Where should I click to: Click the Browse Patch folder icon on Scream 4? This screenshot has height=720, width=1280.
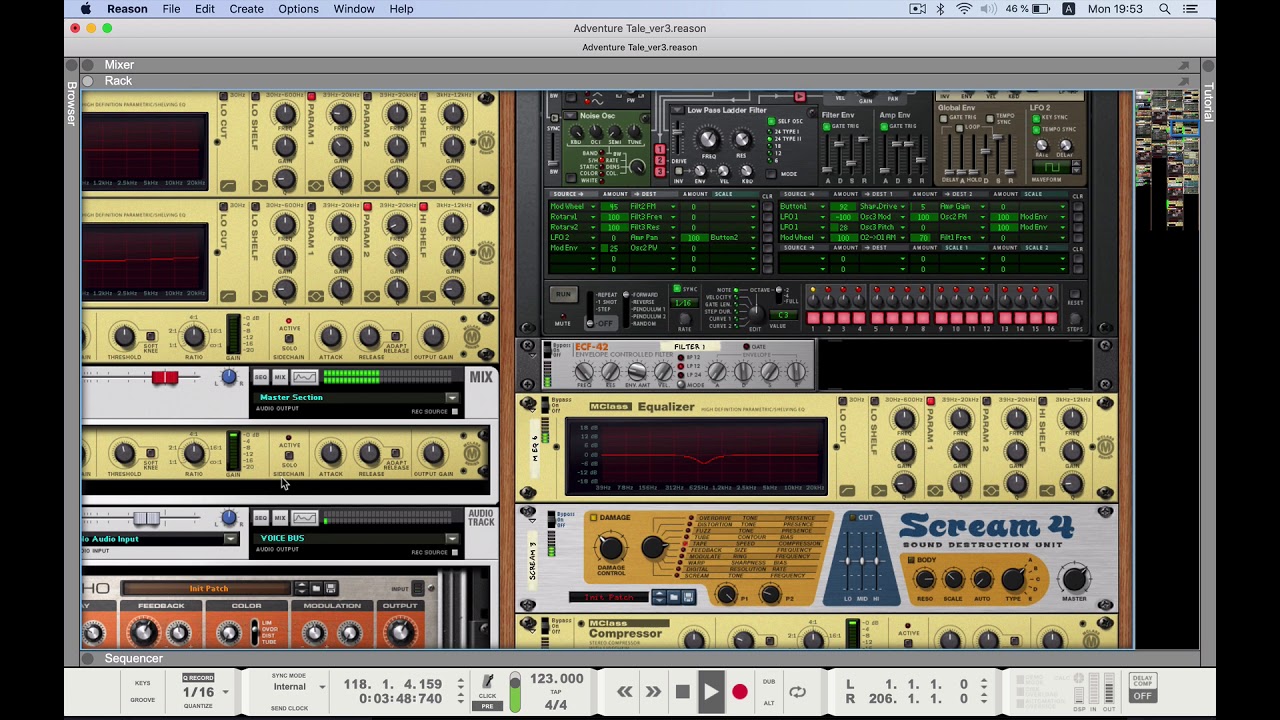click(673, 597)
